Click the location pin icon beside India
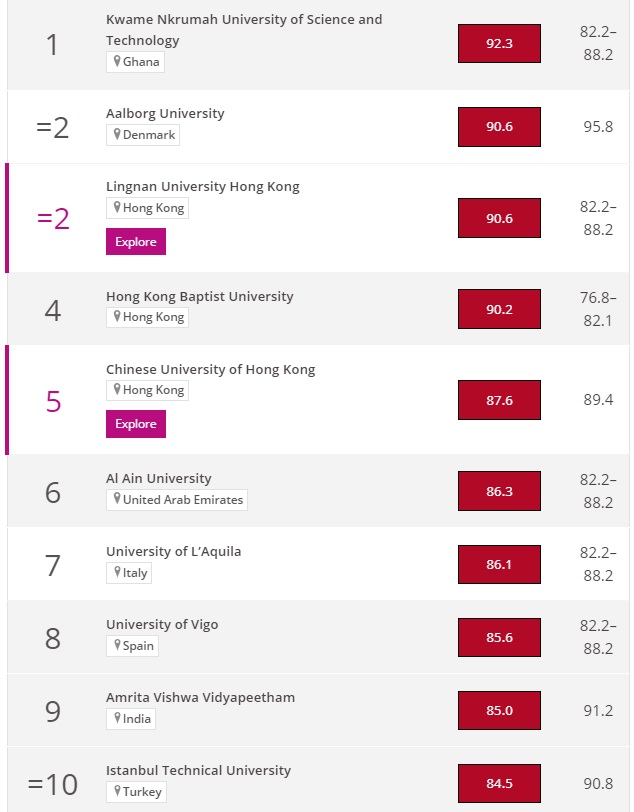The image size is (634, 812). point(117,719)
